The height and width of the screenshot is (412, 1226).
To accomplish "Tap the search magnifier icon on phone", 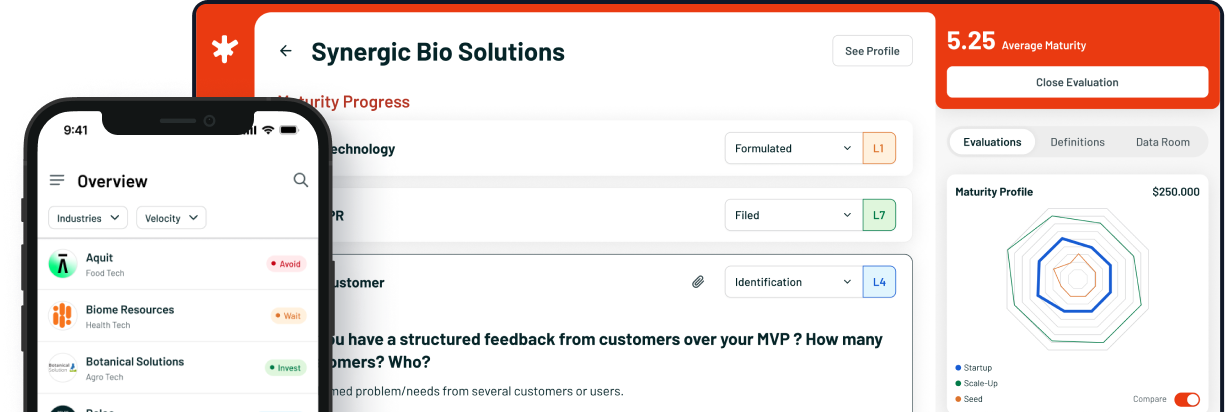I will pyautogui.click(x=300, y=180).
